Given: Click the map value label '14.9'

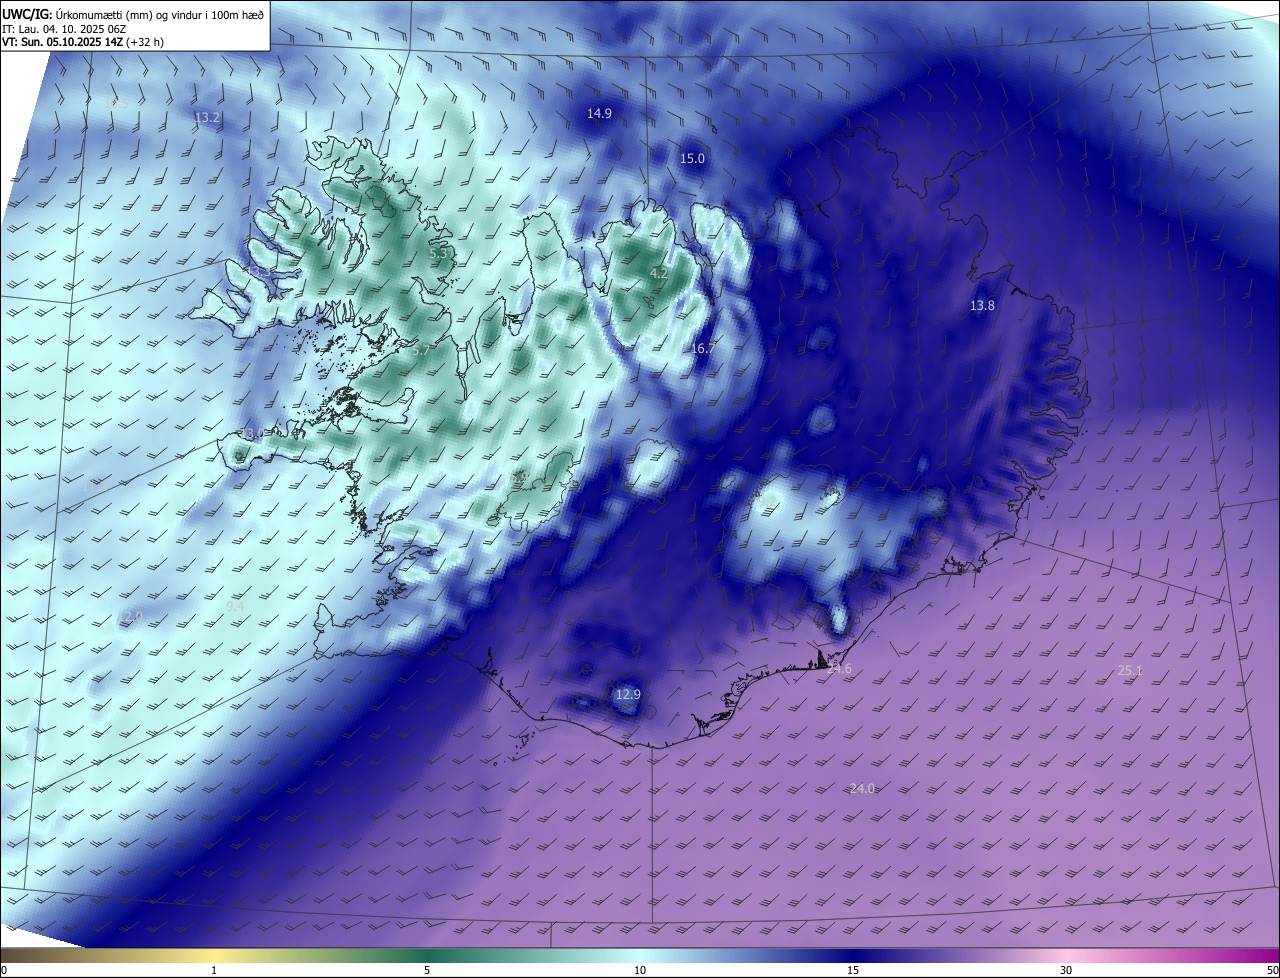Looking at the screenshot, I should (599, 114).
